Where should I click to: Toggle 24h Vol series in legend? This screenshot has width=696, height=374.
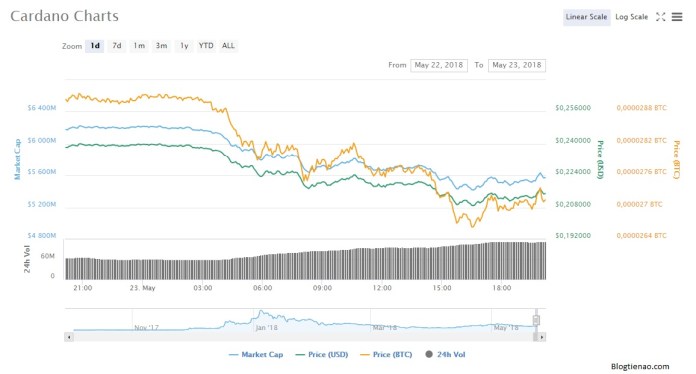click(x=445, y=354)
